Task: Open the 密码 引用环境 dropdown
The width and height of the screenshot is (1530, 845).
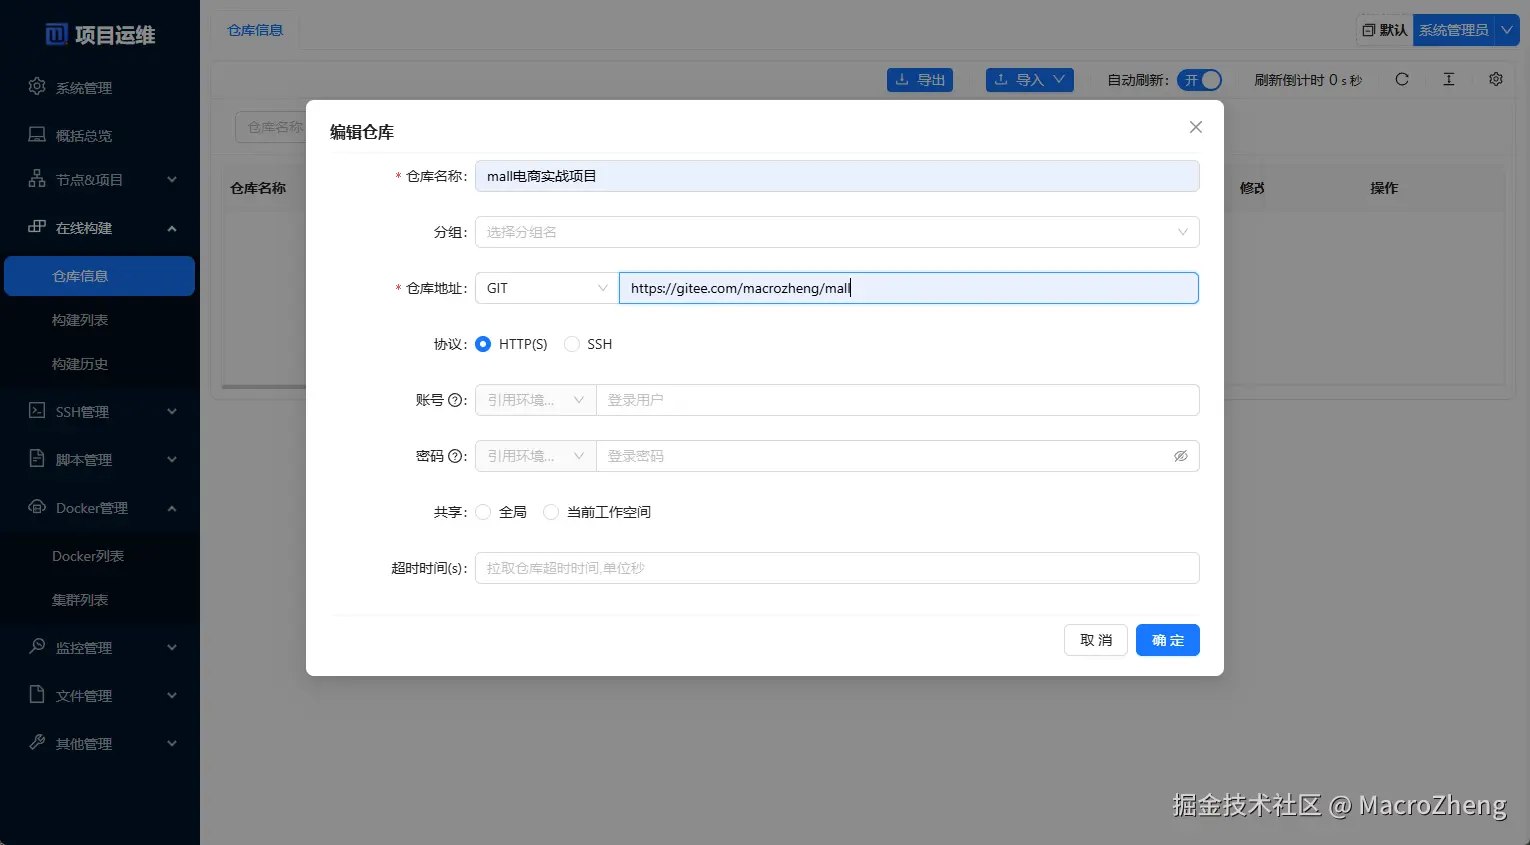Action: point(536,456)
